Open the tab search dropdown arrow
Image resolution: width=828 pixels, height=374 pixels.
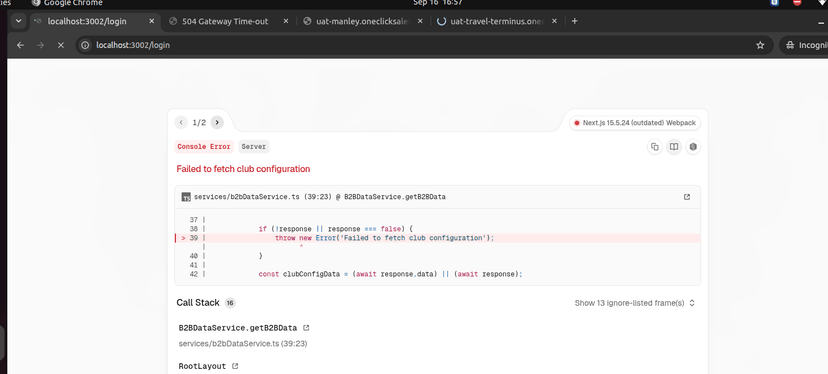click(x=18, y=21)
